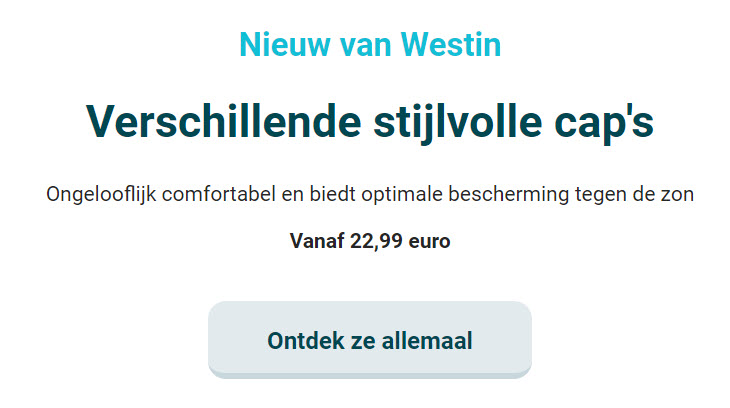The image size is (730, 408).
Task: Click the word 'Verschillende' in the headline
Action: [x=224, y=122]
